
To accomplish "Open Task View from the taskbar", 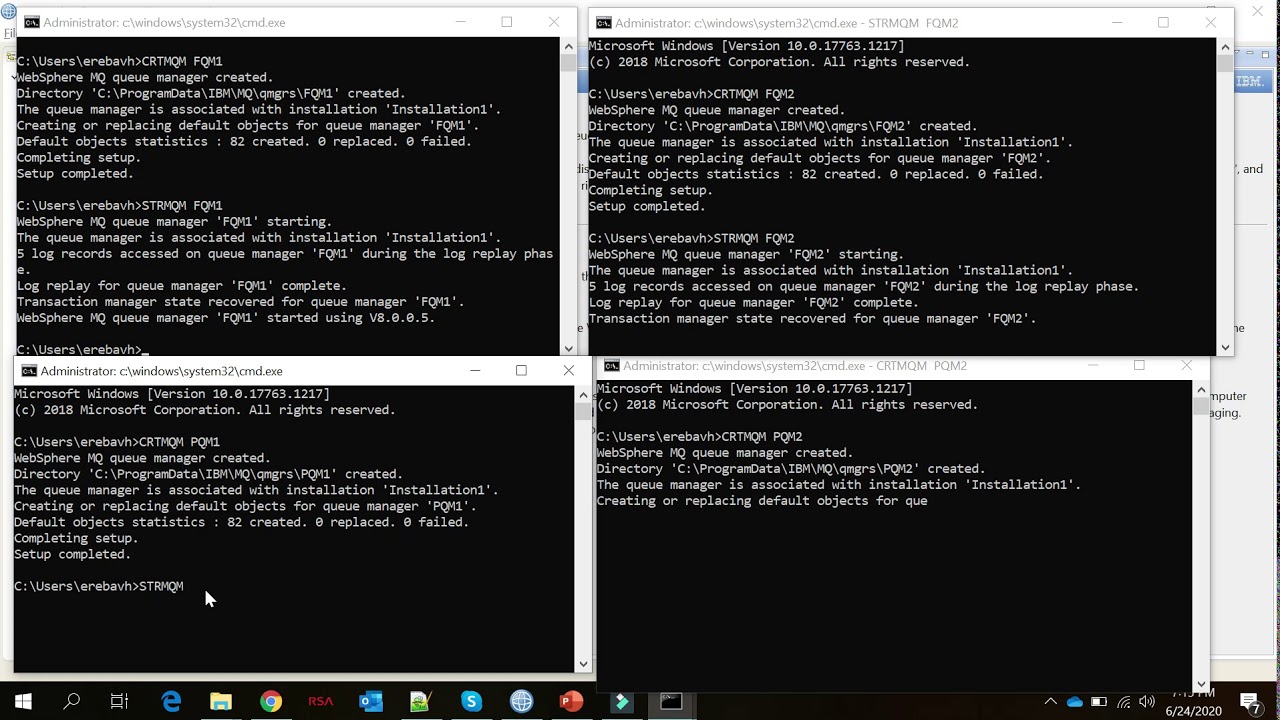I will pos(119,701).
